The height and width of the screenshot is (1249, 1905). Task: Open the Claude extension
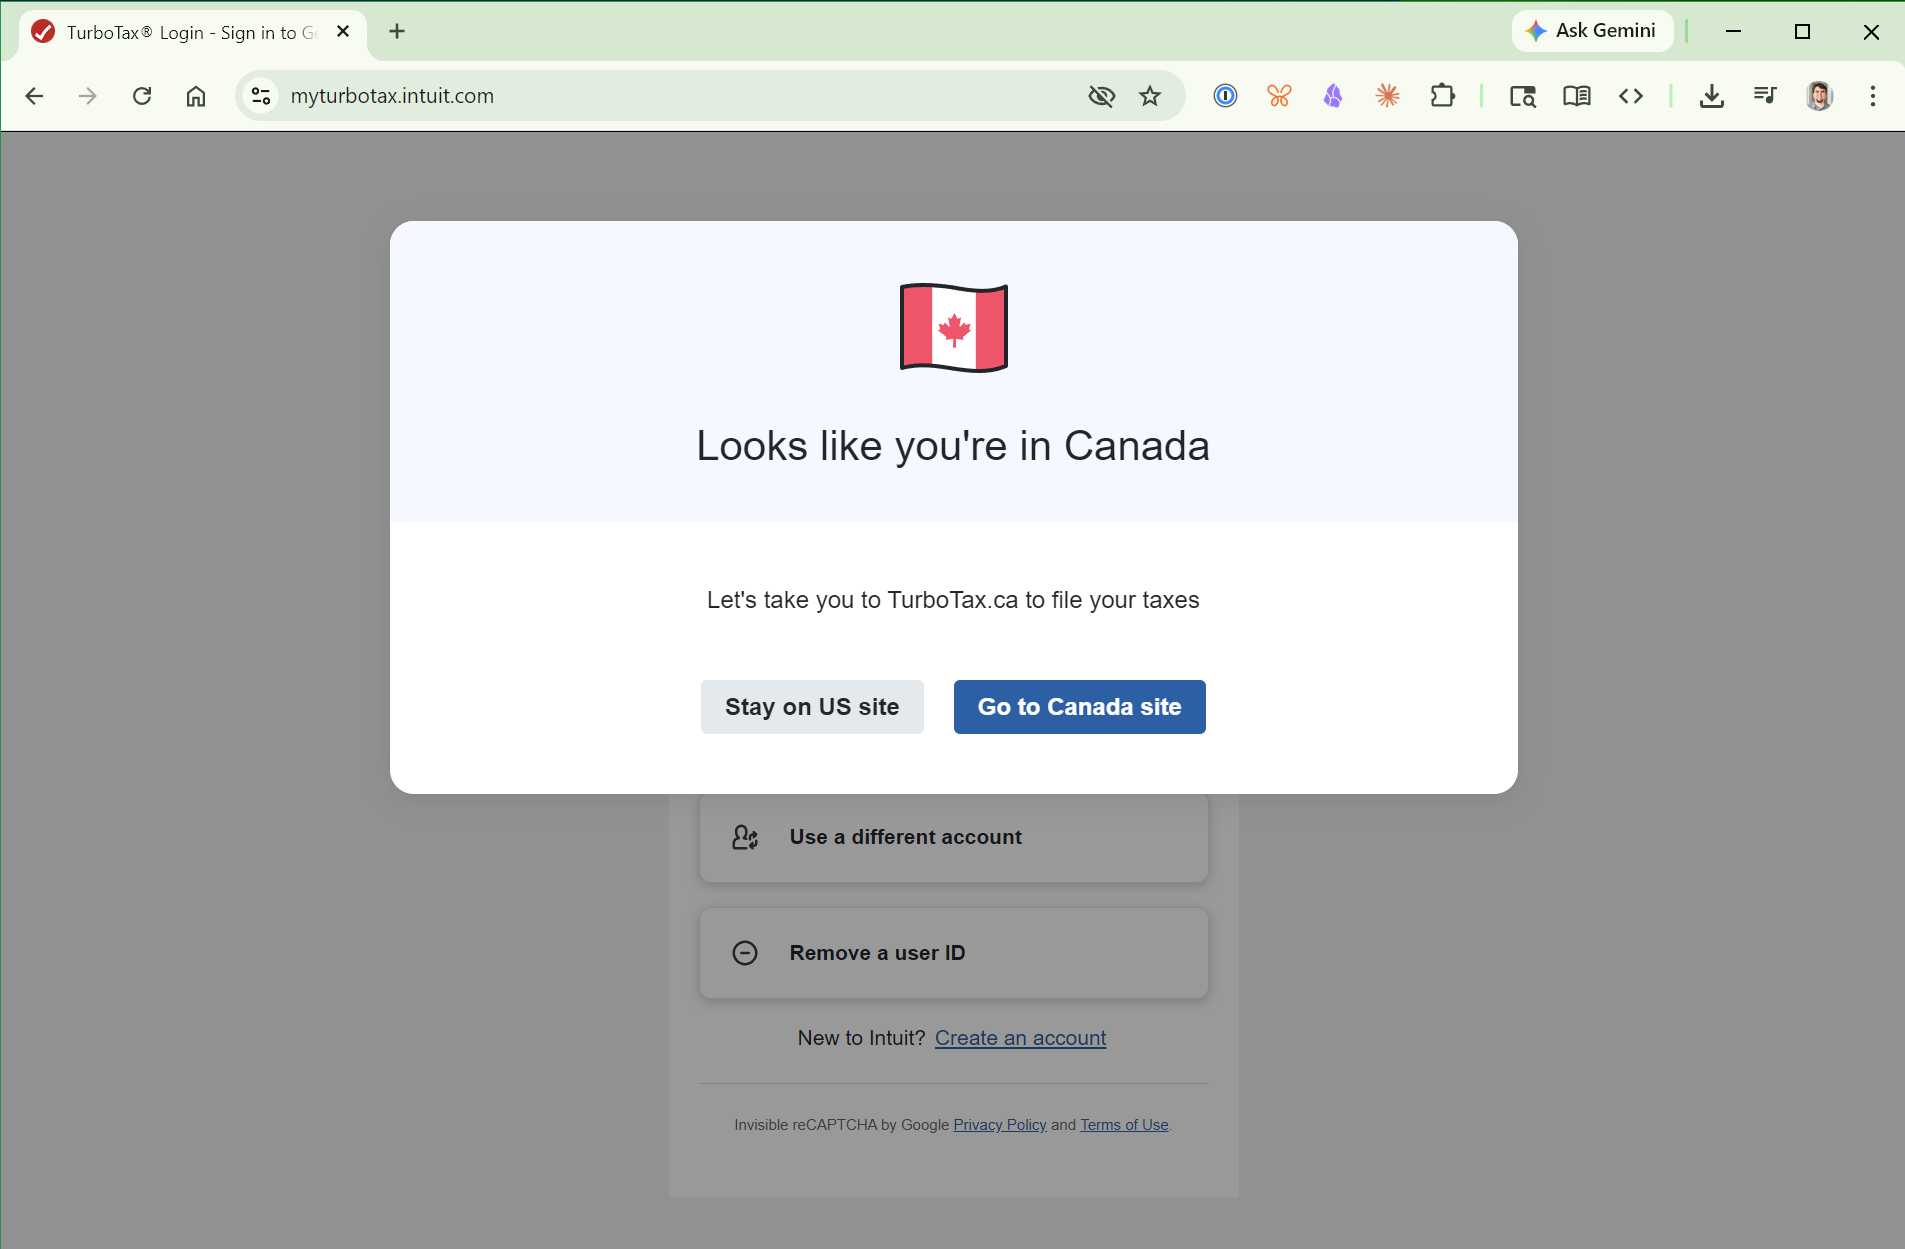point(1388,96)
